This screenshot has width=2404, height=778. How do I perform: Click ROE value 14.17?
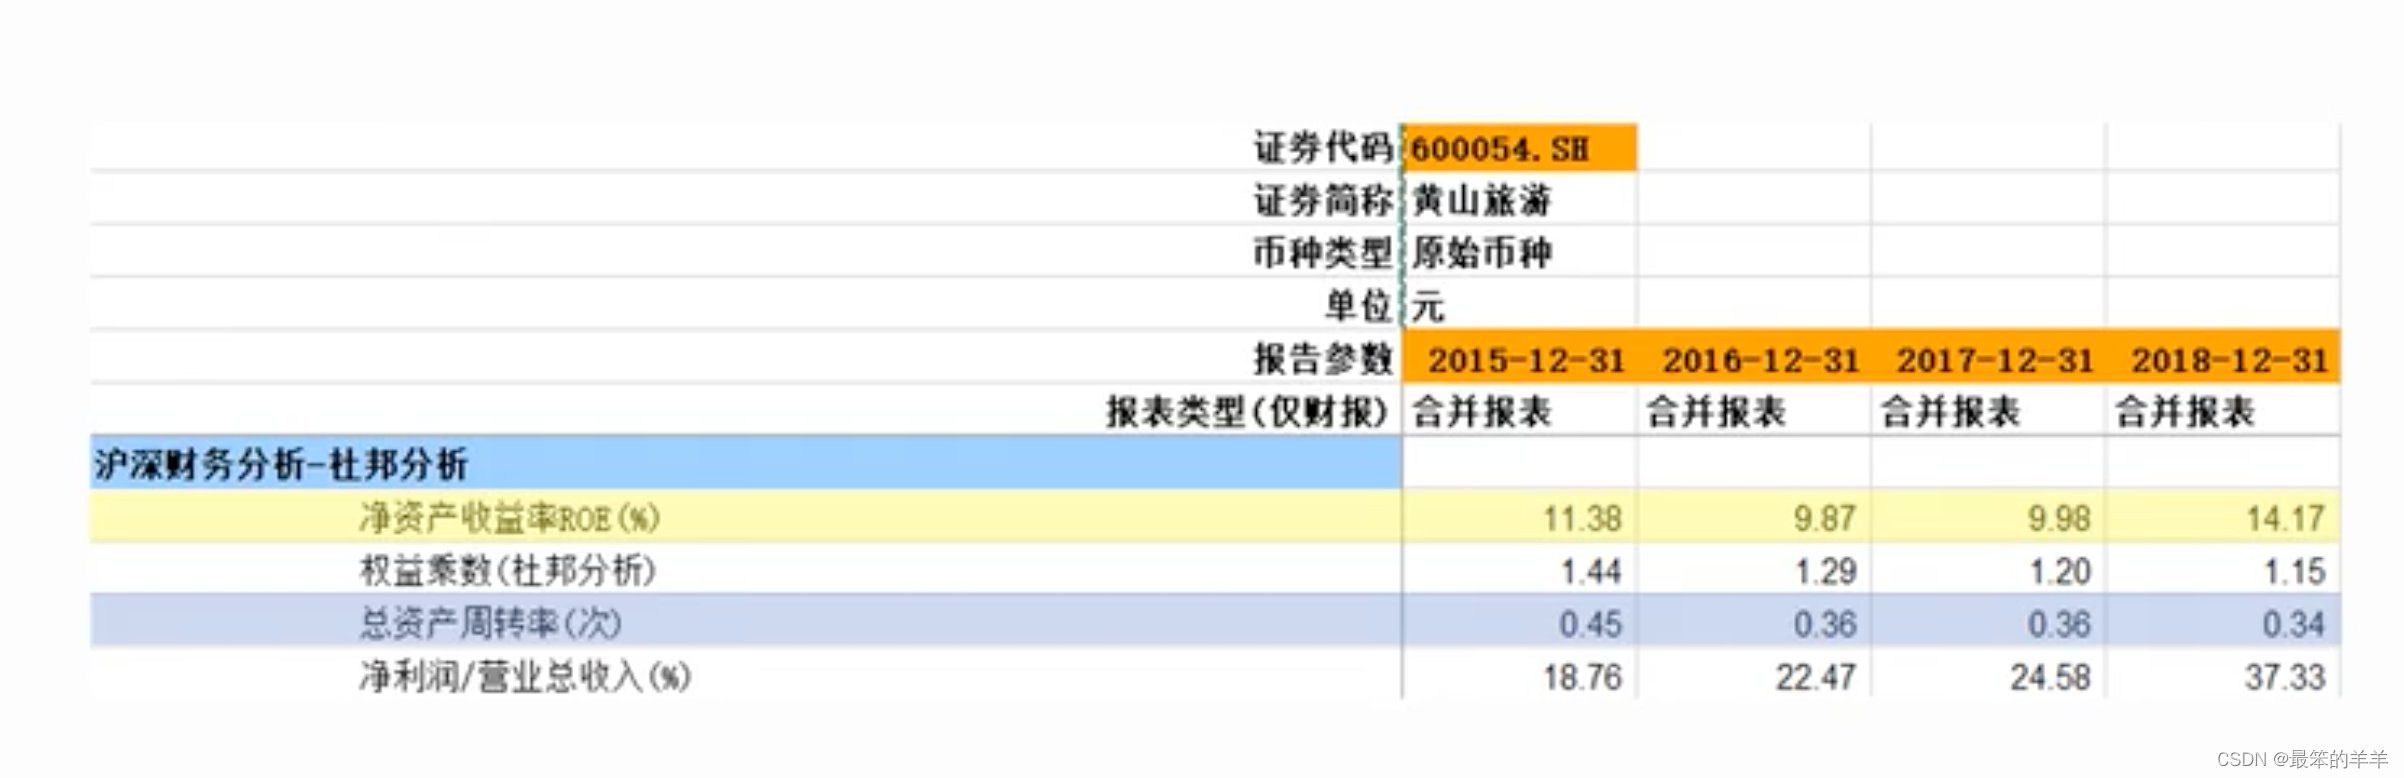[x=2286, y=518]
